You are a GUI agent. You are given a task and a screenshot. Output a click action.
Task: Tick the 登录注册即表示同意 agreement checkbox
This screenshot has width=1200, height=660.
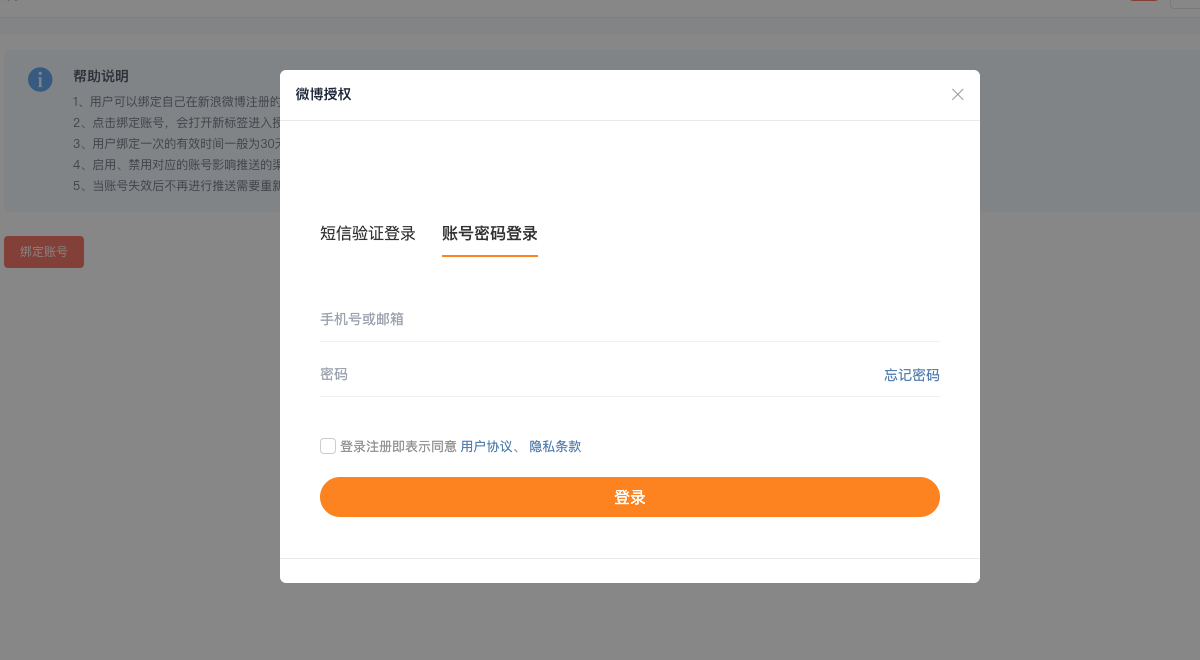[328, 446]
